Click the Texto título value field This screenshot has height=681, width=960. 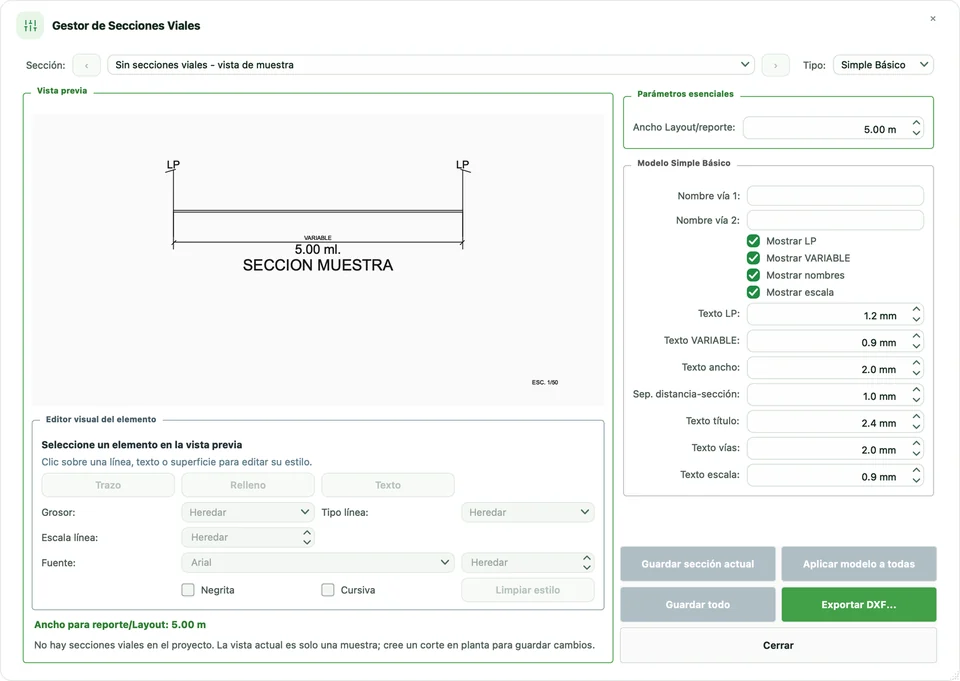click(x=835, y=423)
